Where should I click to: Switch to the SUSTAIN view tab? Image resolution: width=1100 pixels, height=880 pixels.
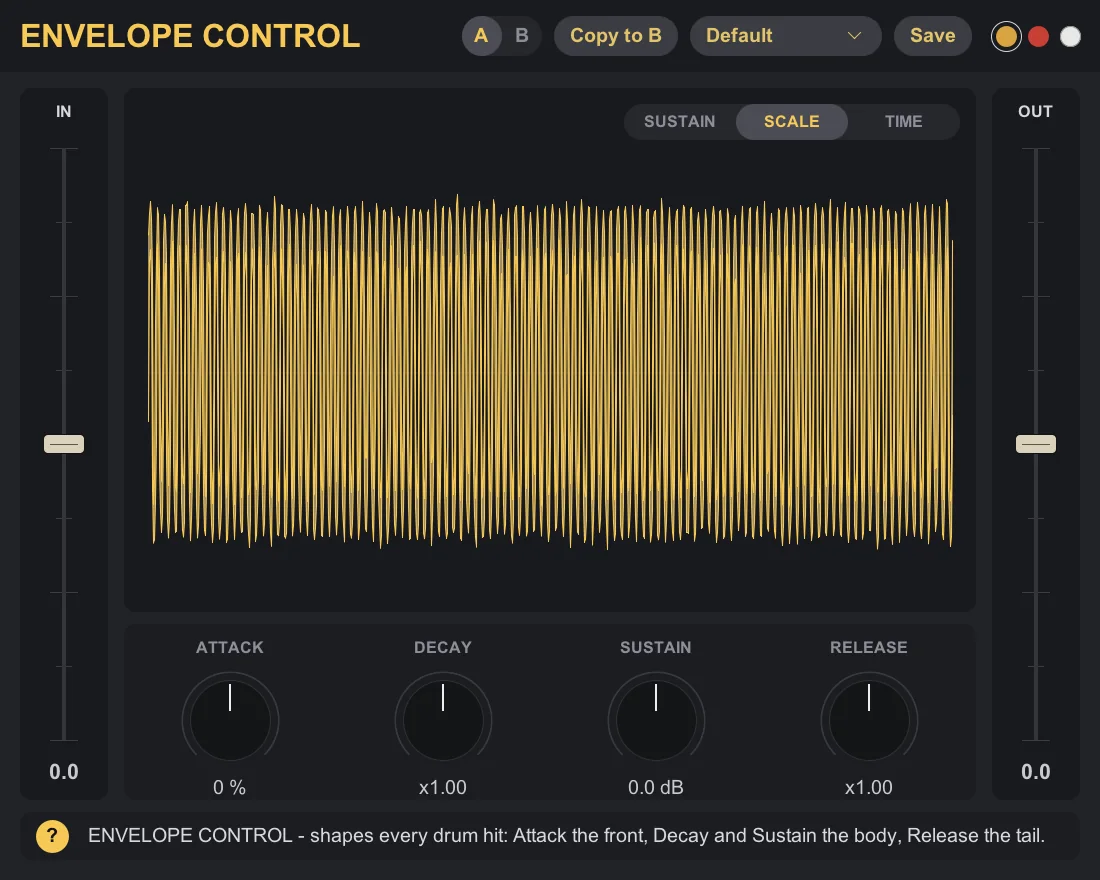pos(680,121)
